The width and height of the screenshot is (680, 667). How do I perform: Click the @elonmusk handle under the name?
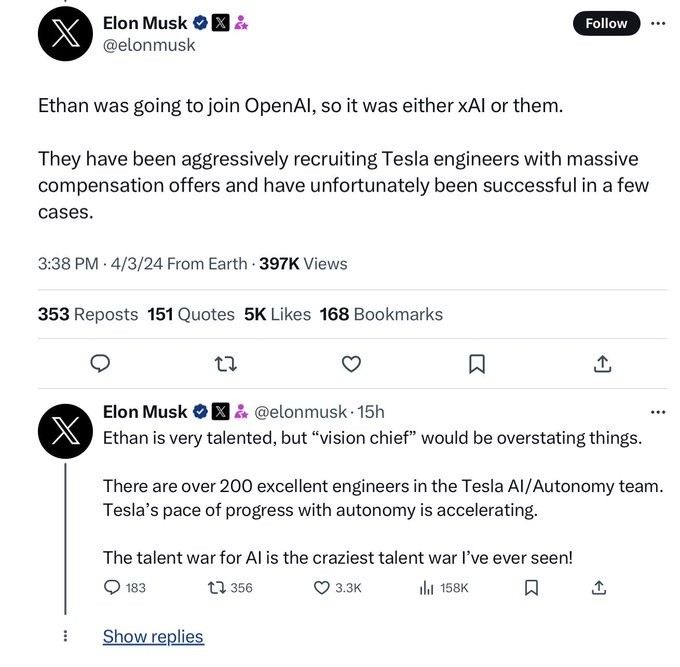point(149,45)
